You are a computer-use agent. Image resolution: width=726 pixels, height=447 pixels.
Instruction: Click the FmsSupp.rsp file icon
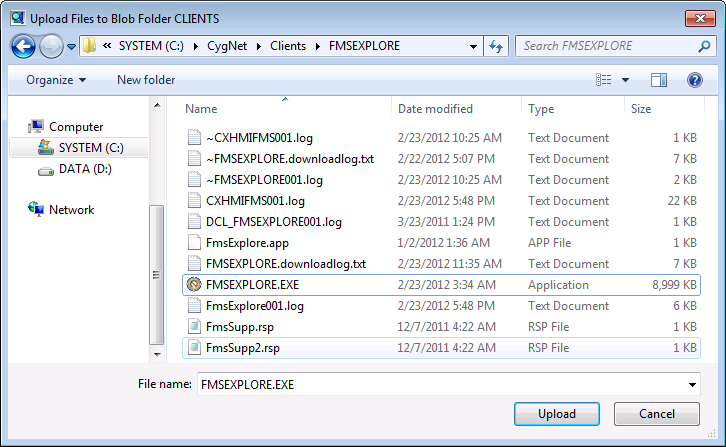pos(194,327)
